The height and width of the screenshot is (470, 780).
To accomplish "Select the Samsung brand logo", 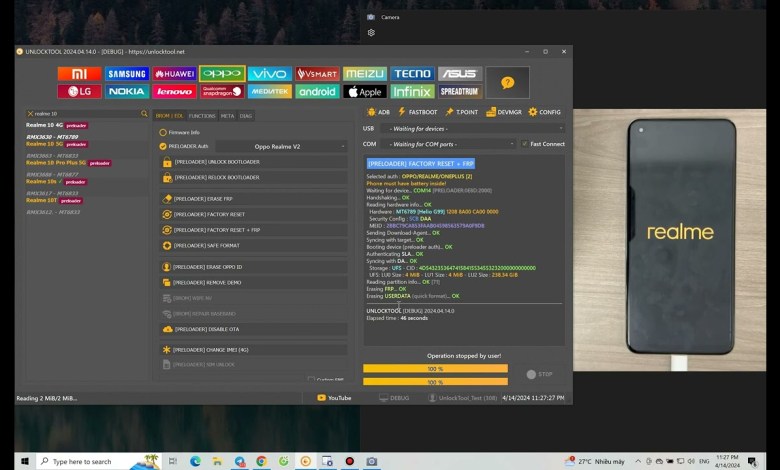I will click(x=127, y=74).
